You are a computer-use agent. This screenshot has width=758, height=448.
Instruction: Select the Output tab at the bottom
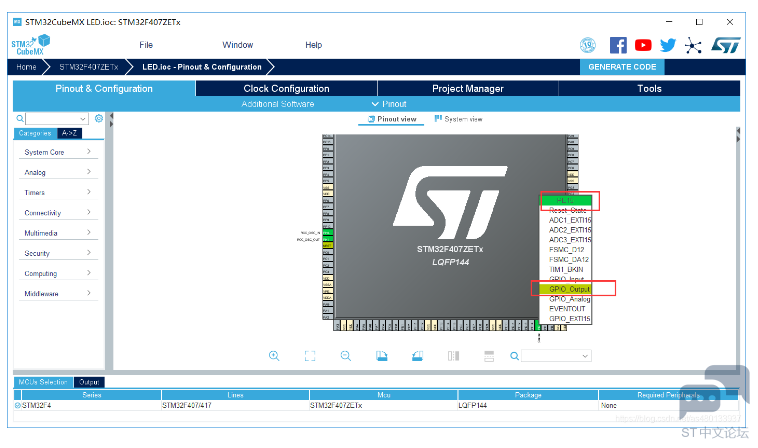pyautogui.click(x=89, y=382)
